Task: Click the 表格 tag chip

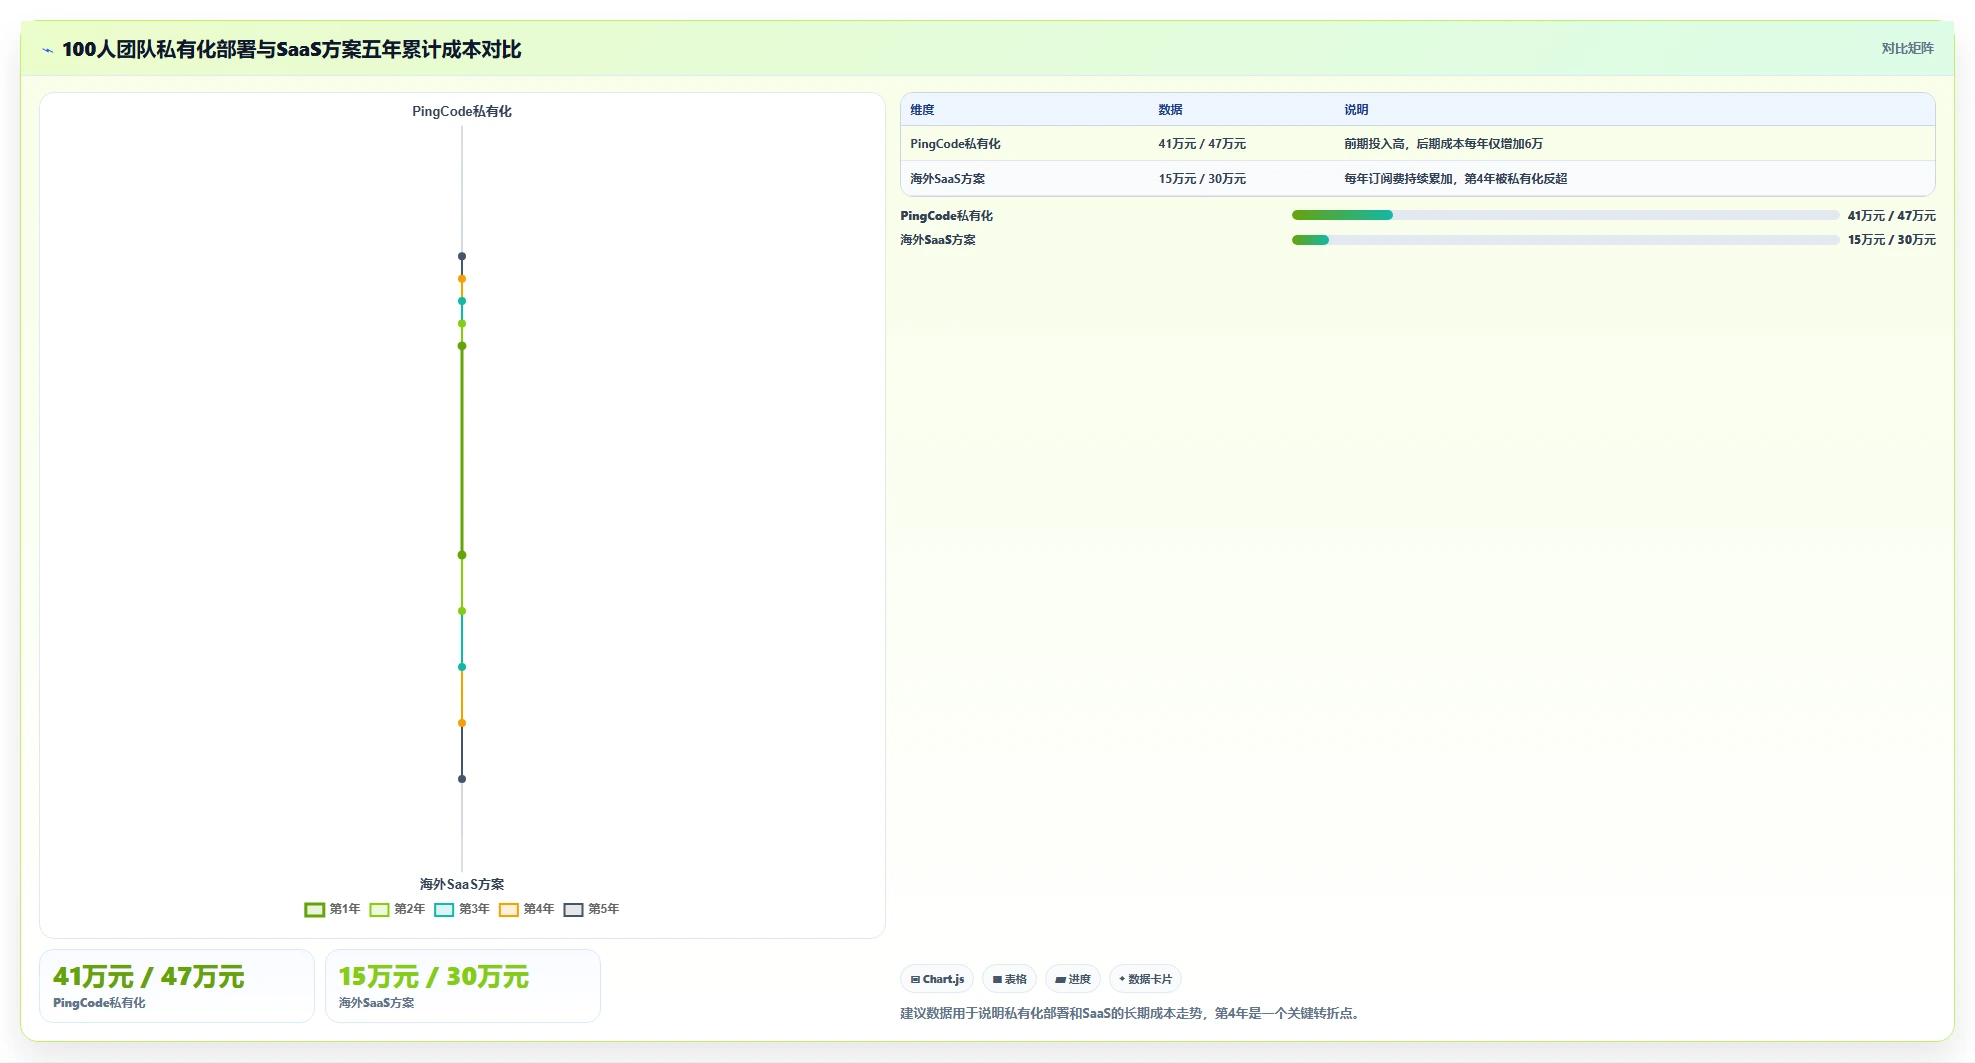Action: coord(1009,979)
